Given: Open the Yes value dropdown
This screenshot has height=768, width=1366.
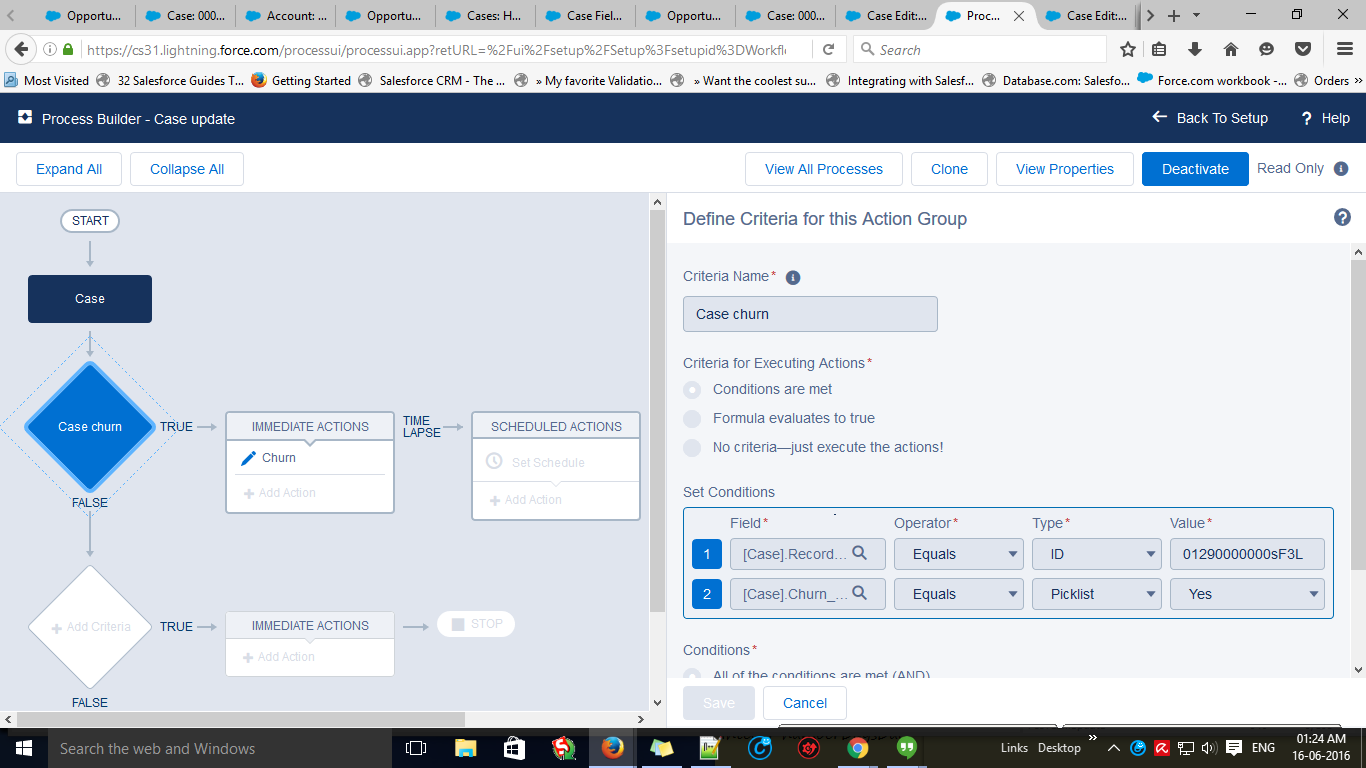Looking at the screenshot, I should [x=1247, y=594].
